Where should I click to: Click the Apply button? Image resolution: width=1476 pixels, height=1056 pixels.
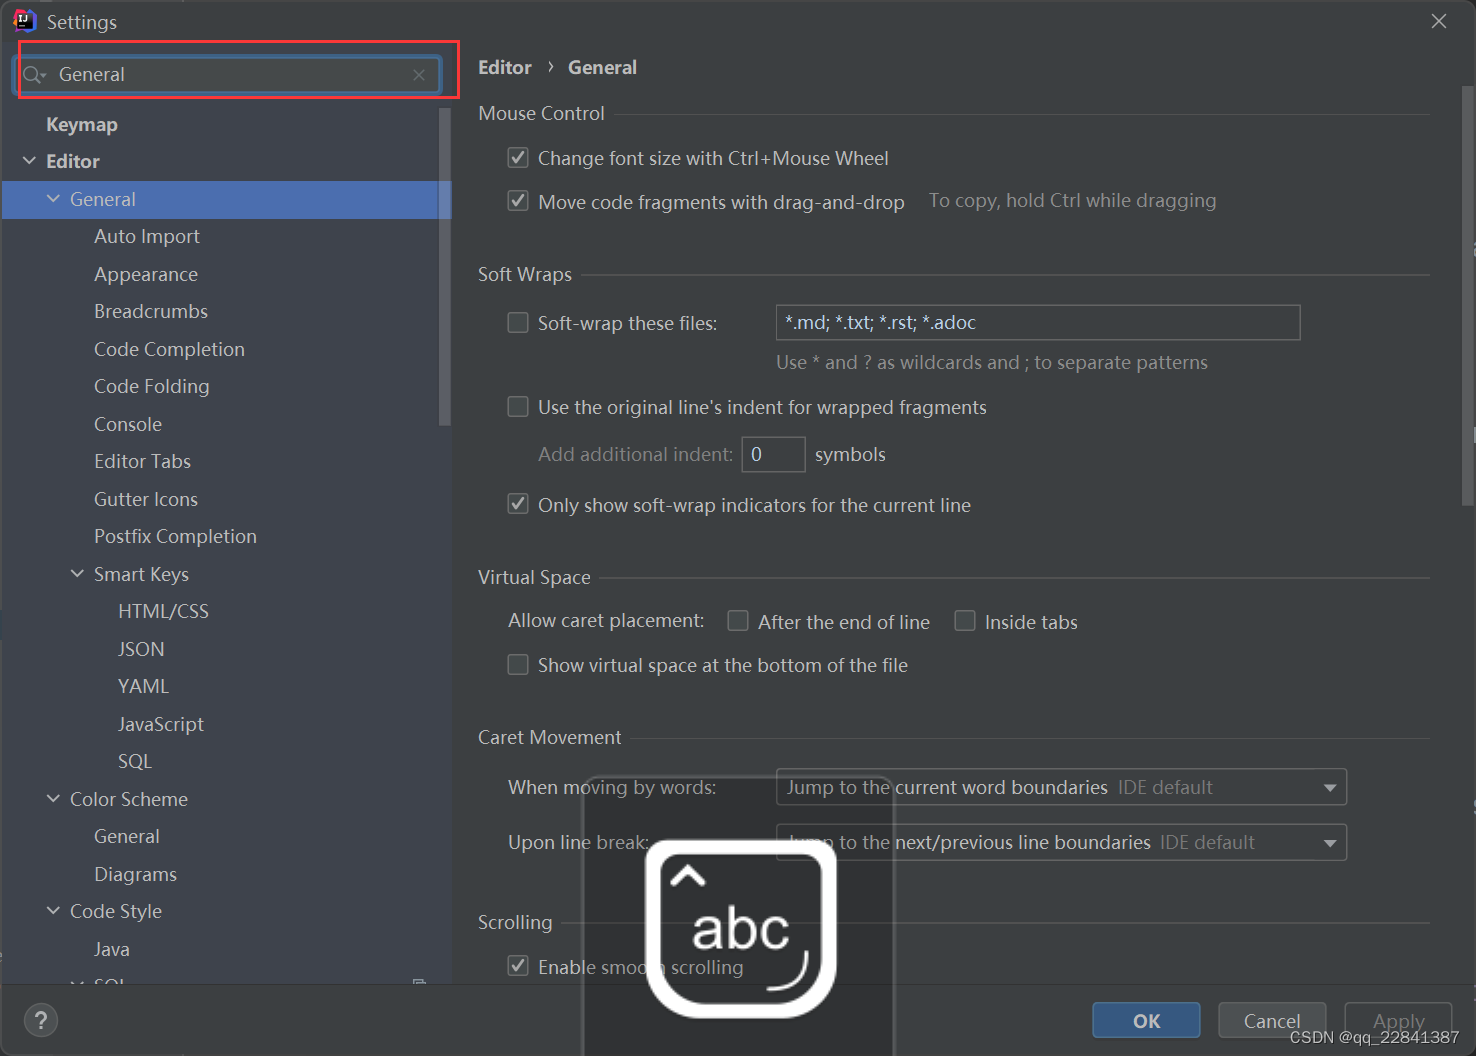[x=1398, y=1020]
